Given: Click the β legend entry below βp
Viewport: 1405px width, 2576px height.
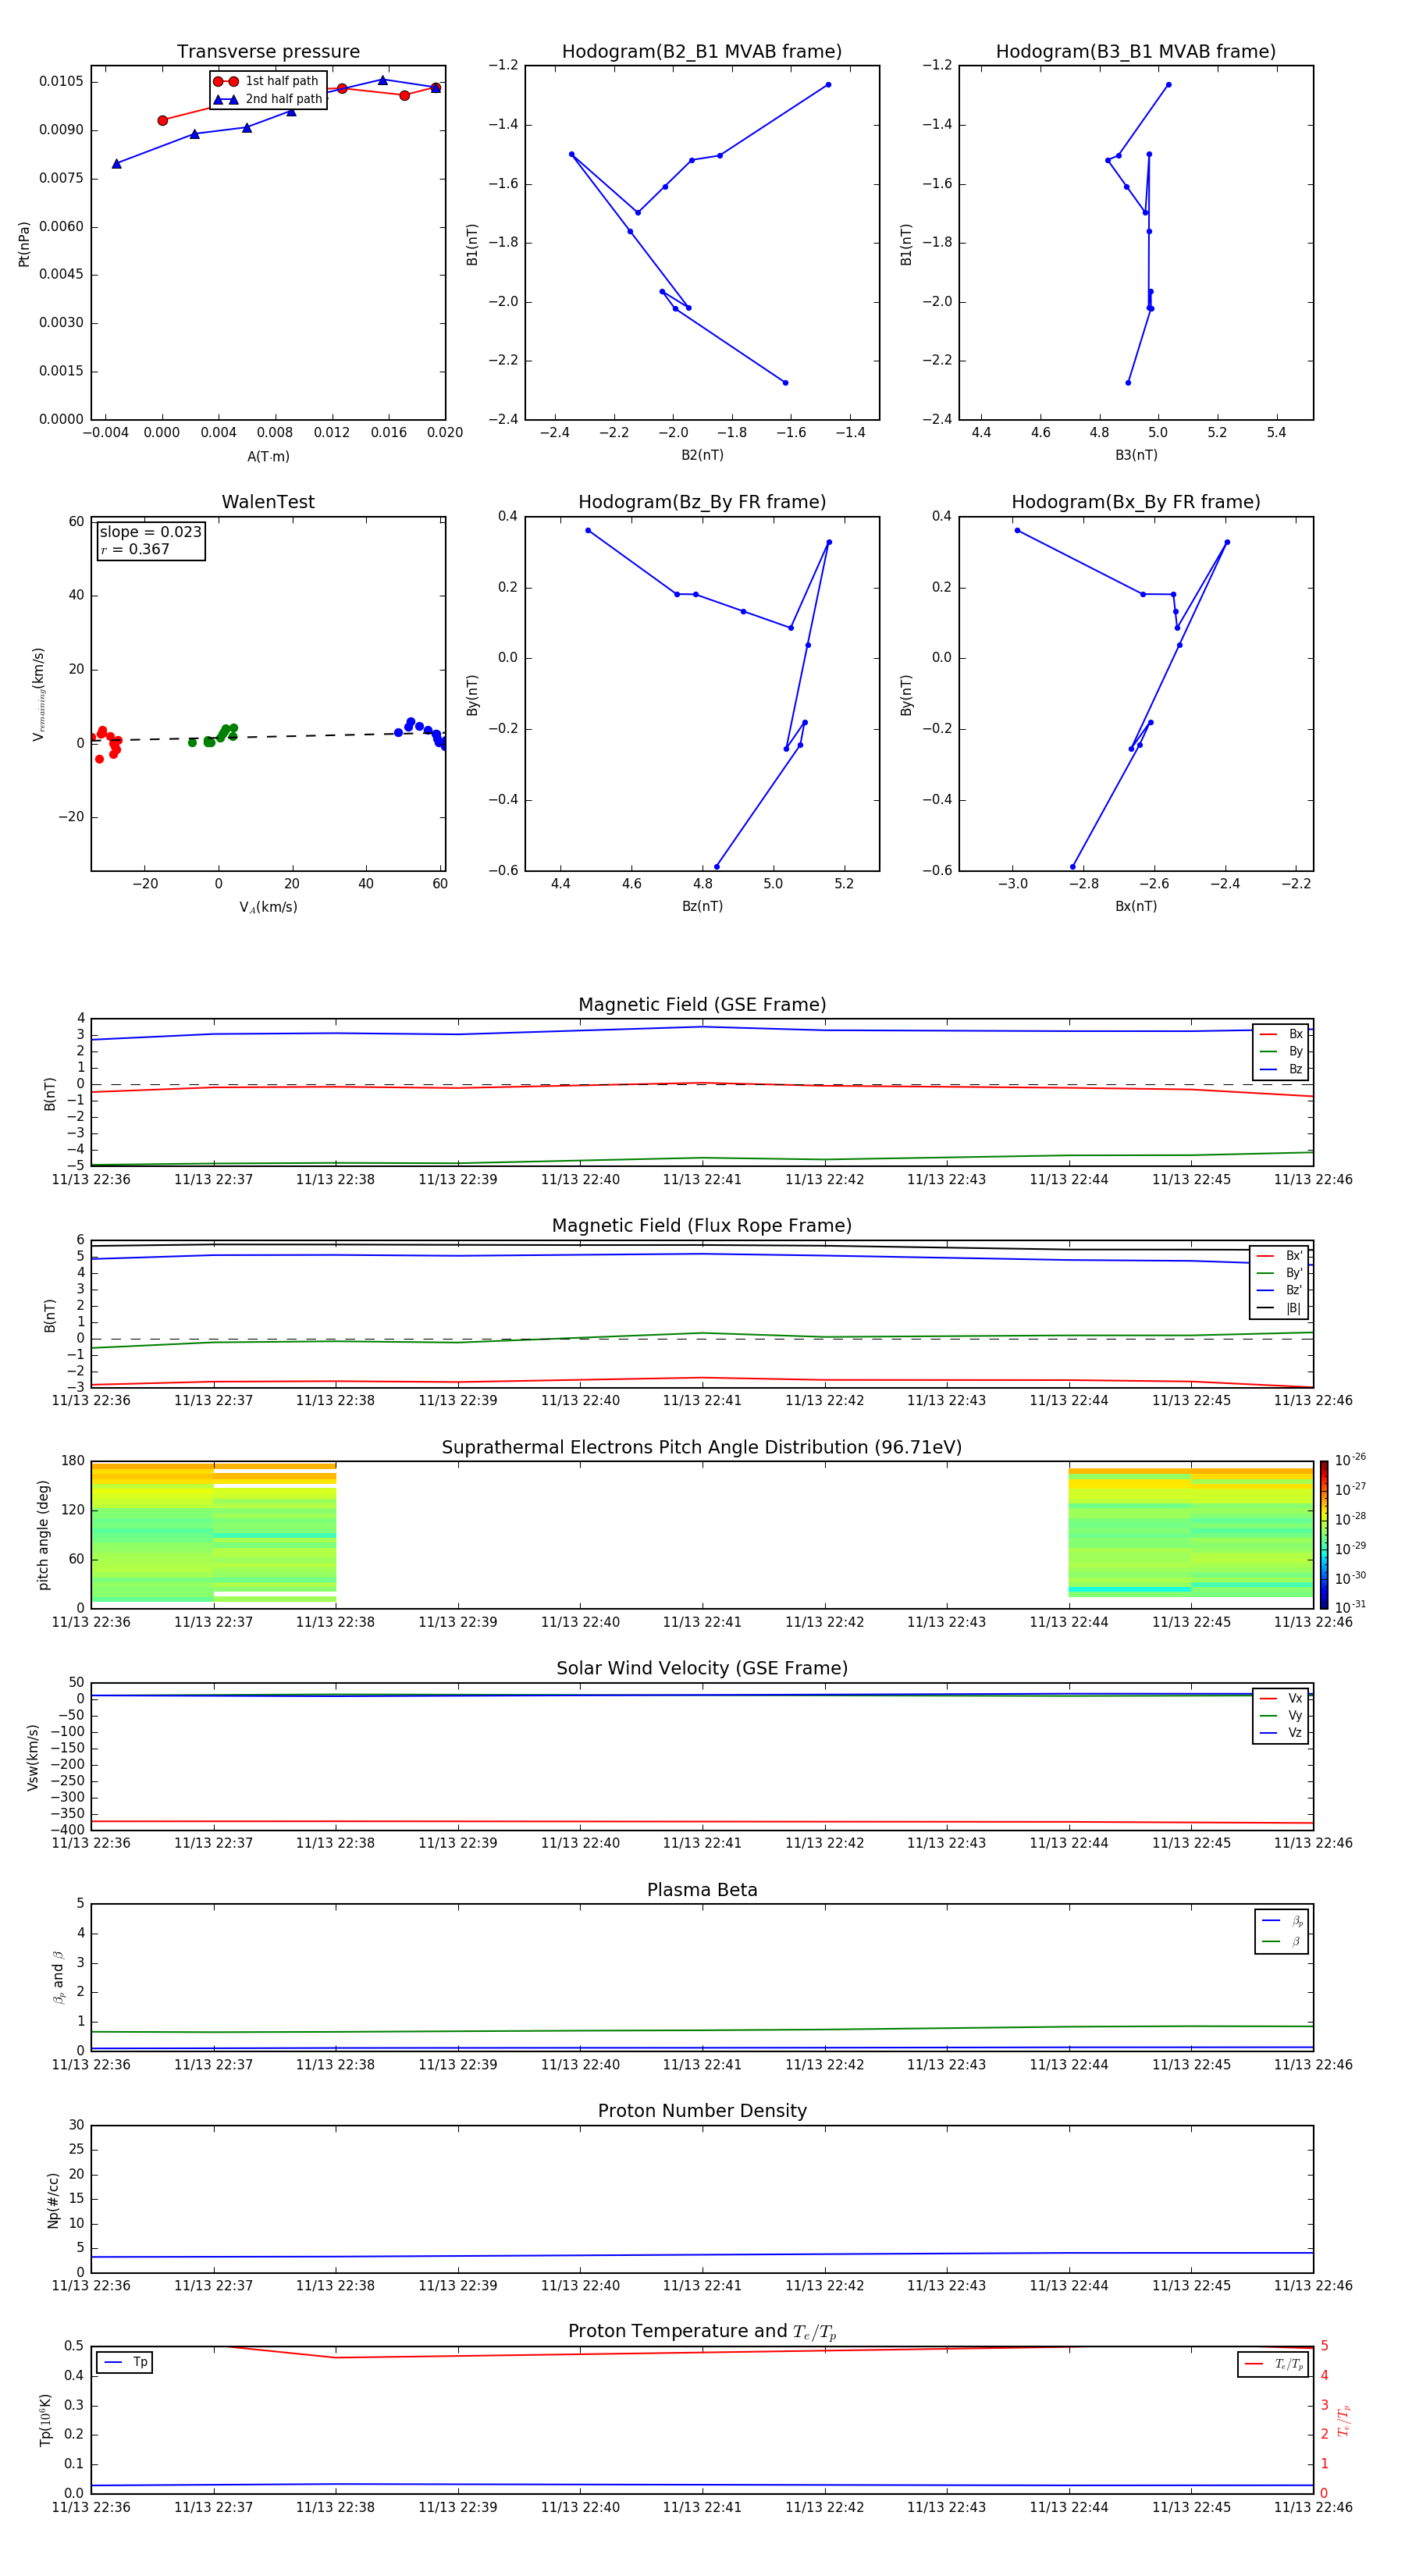Looking at the screenshot, I should pos(1282,1942).
